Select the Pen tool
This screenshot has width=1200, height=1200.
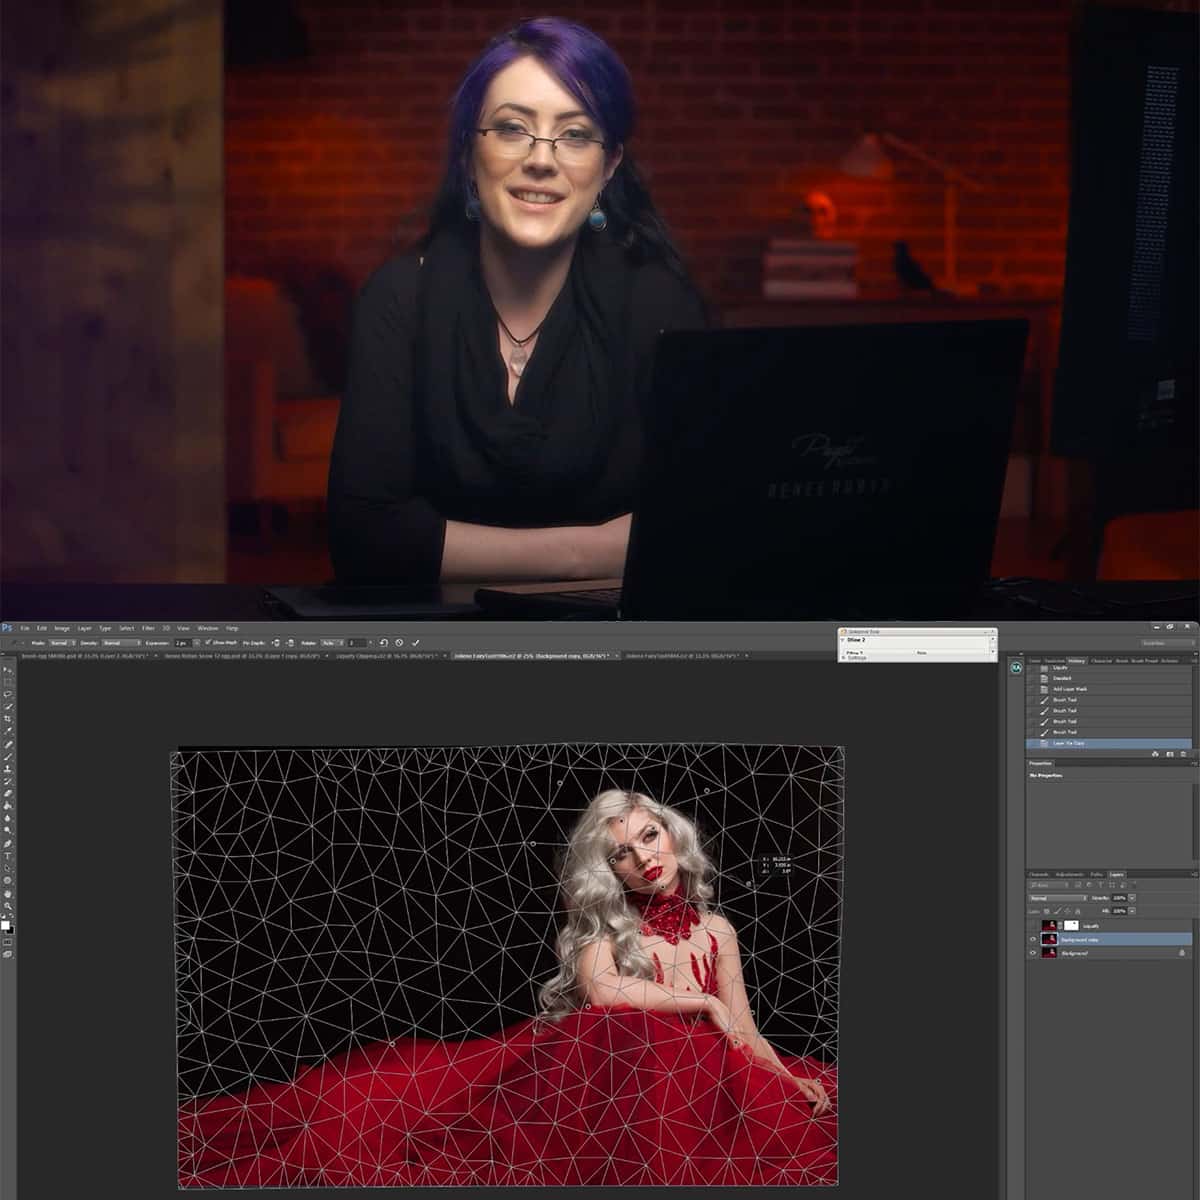pyautogui.click(x=8, y=844)
